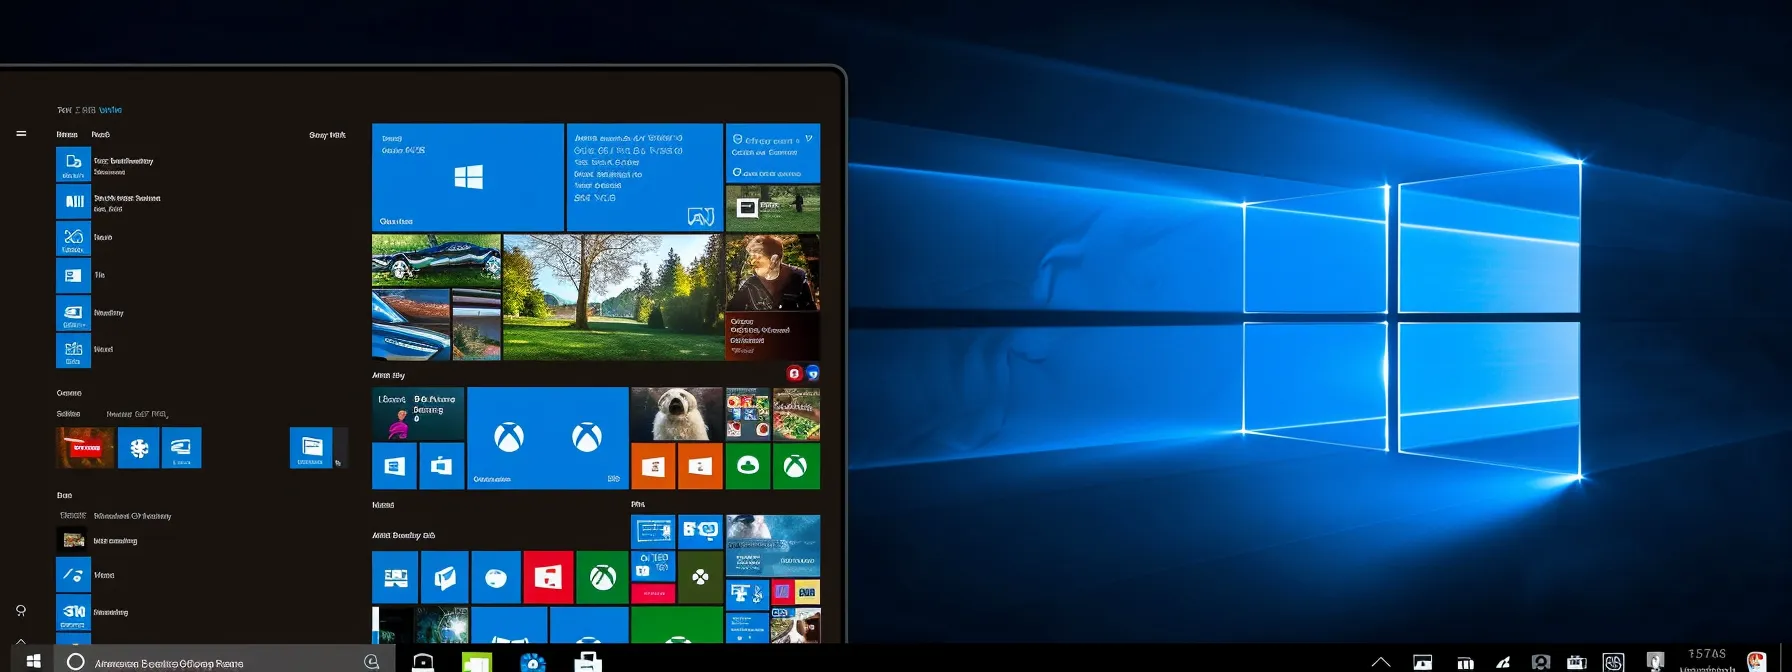Open the landscape park photo tile
The width and height of the screenshot is (1792, 672).
tap(613, 297)
